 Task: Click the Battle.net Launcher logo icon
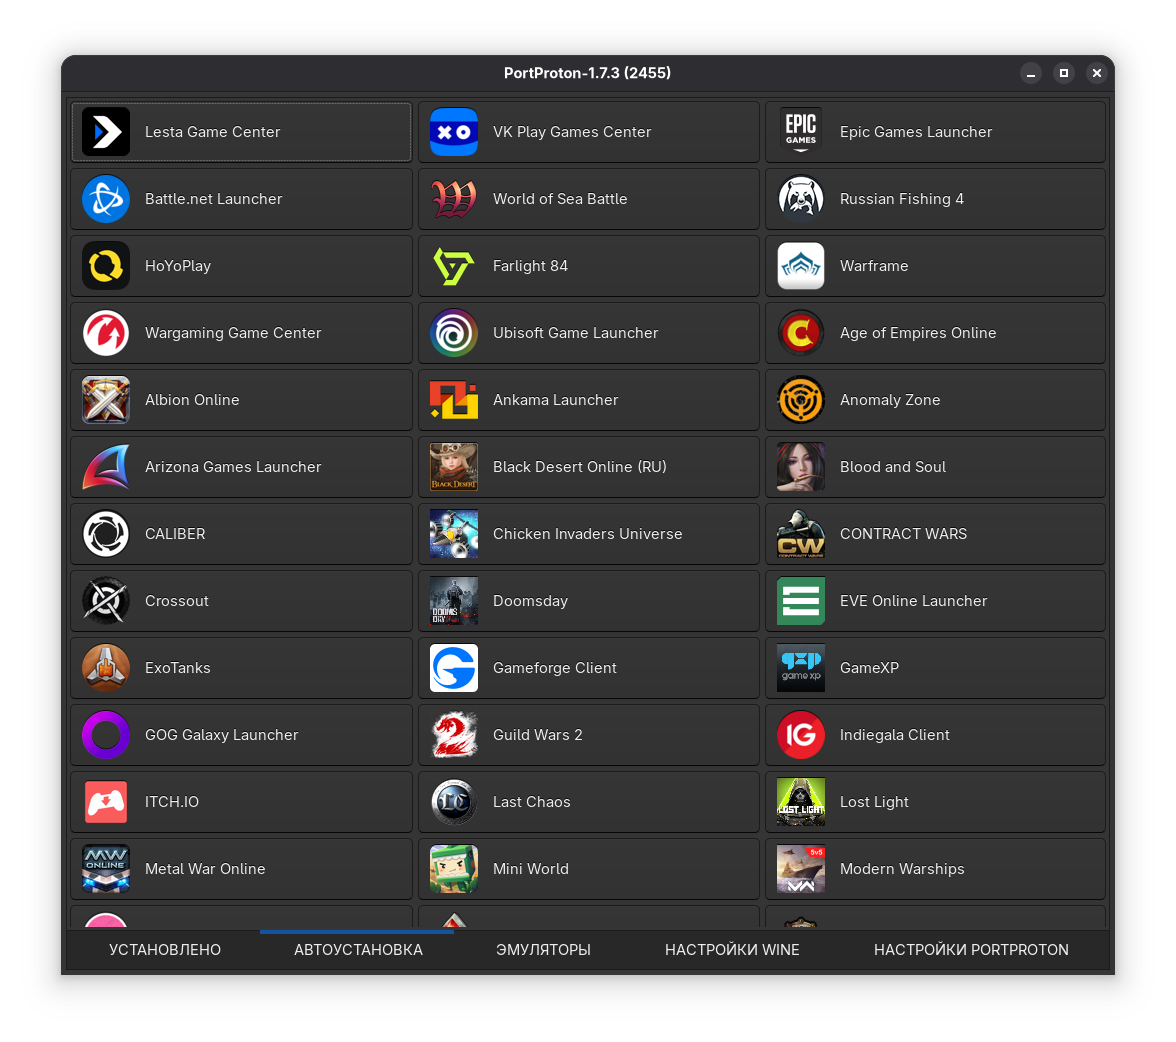[x=106, y=199]
